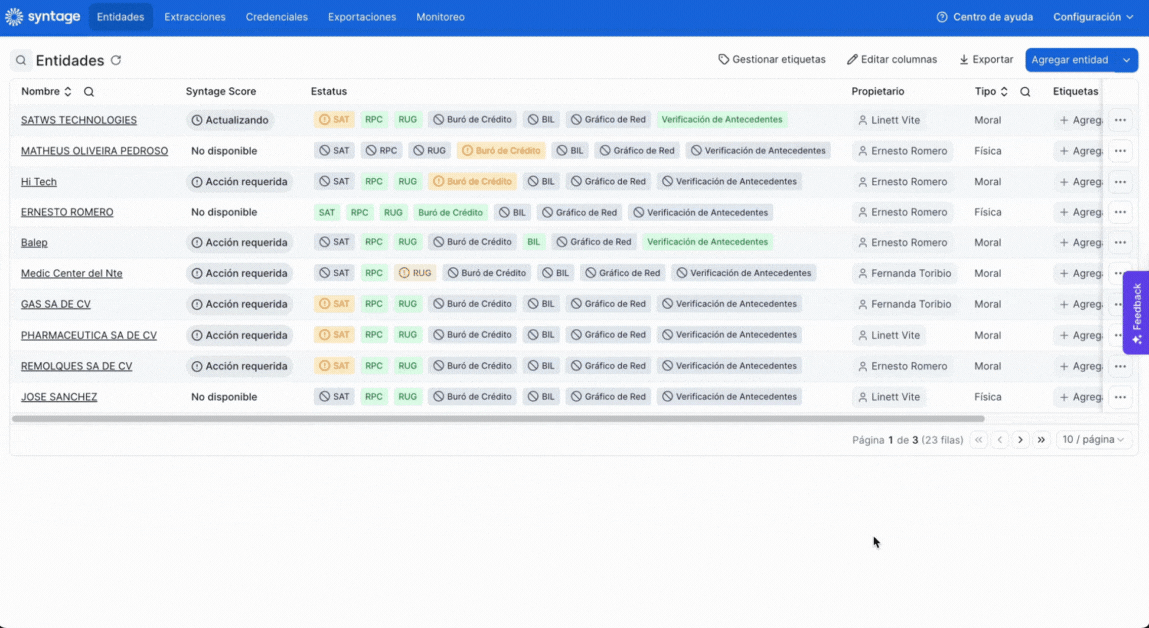Click the Syntage Score column header
The height and width of the screenshot is (628, 1149).
(221, 92)
